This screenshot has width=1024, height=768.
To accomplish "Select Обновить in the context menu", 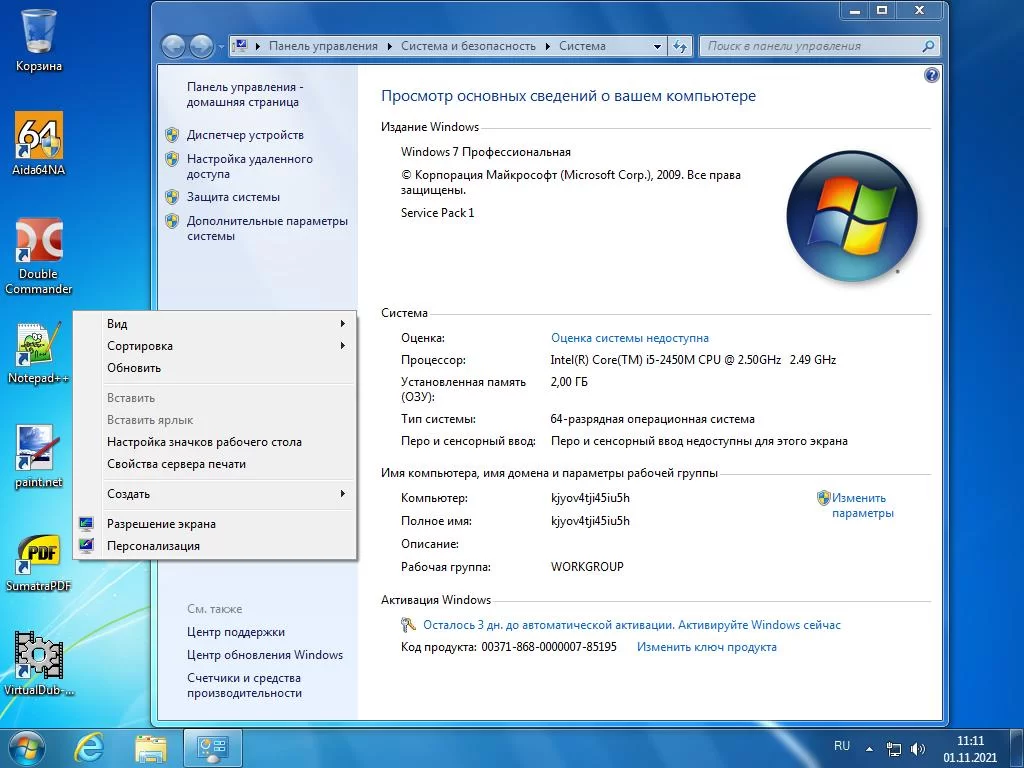I will (134, 368).
